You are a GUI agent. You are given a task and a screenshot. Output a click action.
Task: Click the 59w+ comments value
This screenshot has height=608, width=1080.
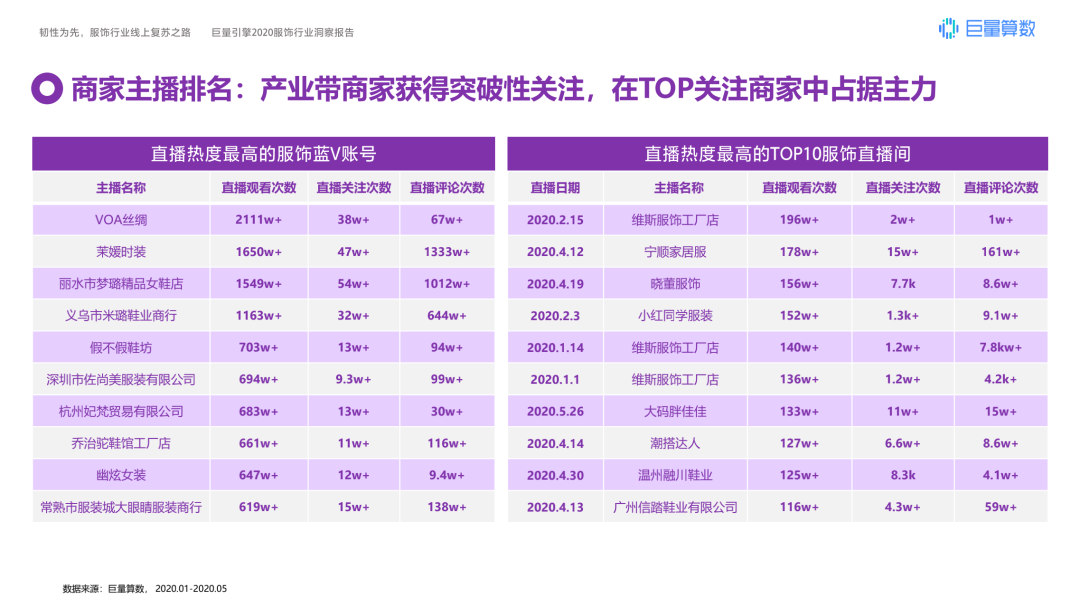tap(1001, 507)
